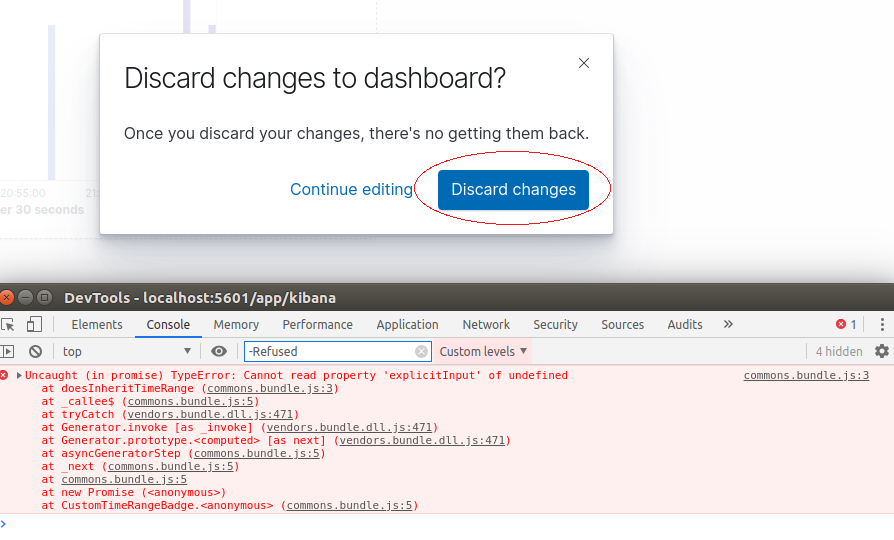Open the 'top' JavaScript context dropdown
This screenshot has height=540, width=894.
(127, 351)
